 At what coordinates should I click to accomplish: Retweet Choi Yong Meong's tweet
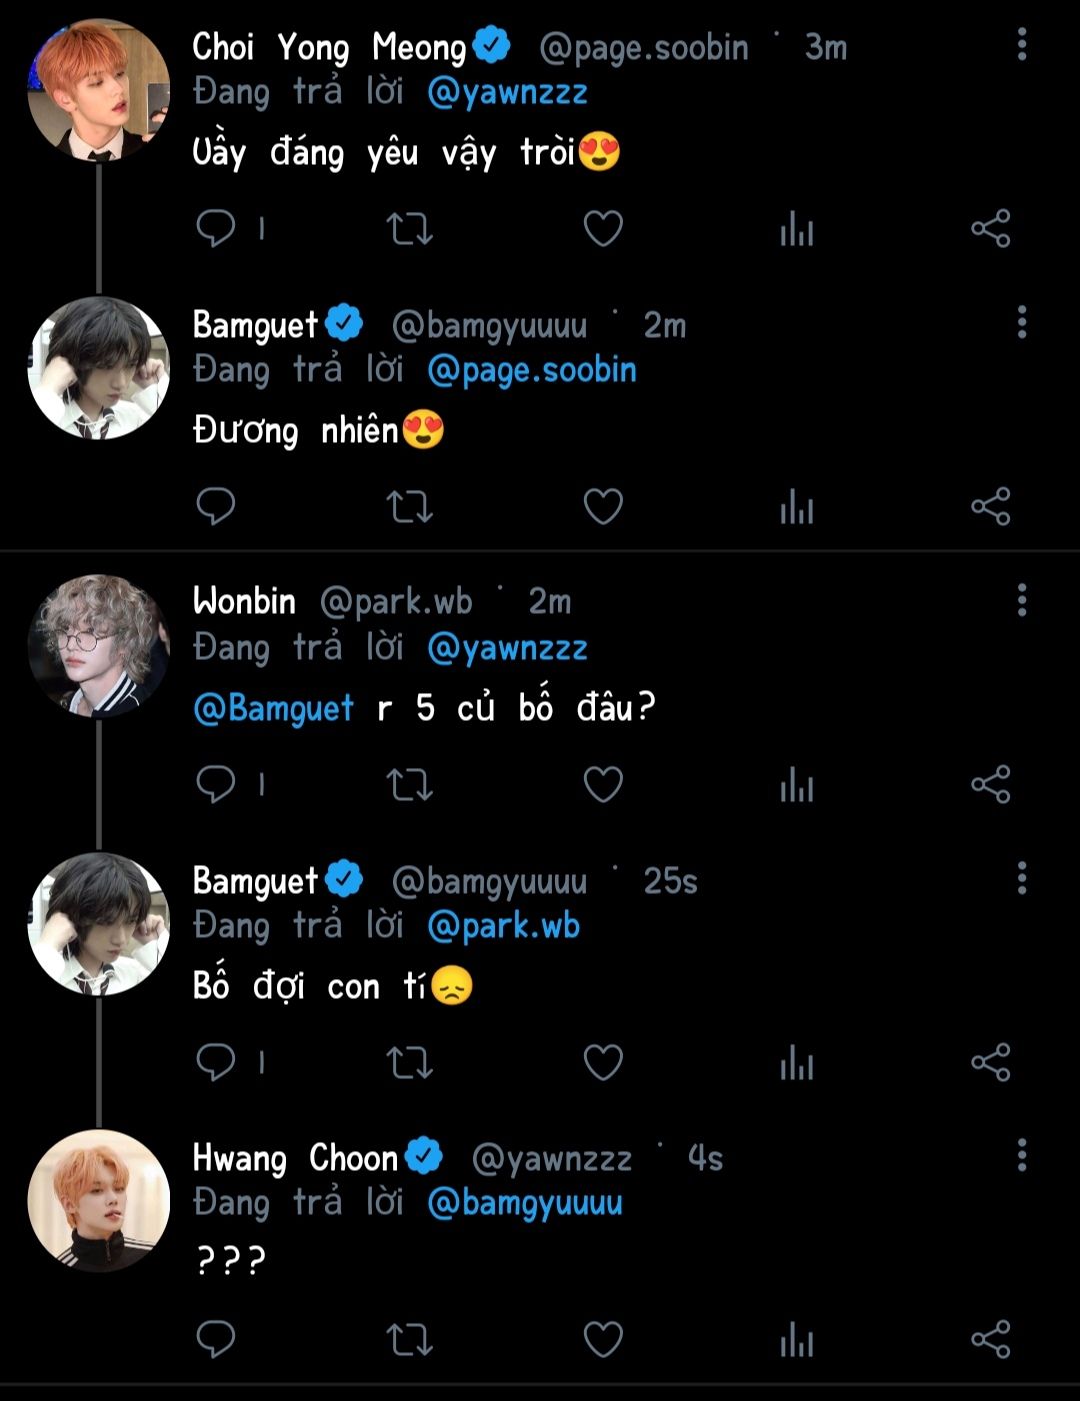pyautogui.click(x=409, y=229)
